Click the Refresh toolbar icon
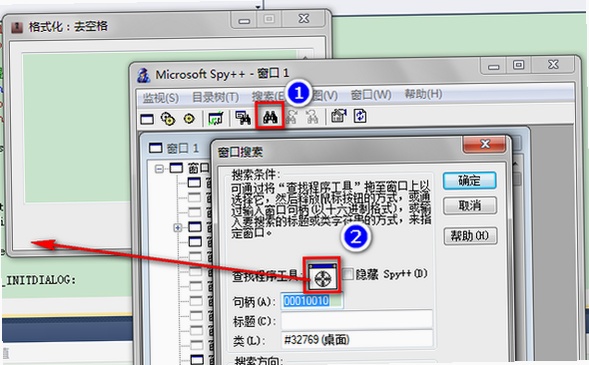The image size is (589, 365). (x=360, y=116)
